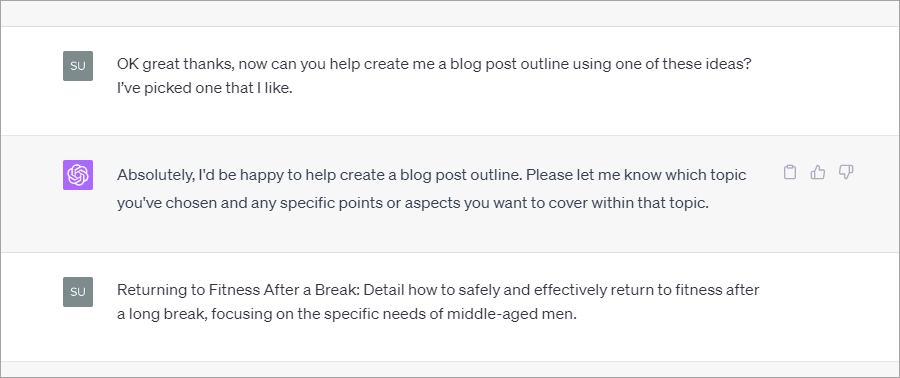Viewport: 900px width, 378px height.
Task: Select the SU avatar beside the fitness message
Action: coord(77,291)
